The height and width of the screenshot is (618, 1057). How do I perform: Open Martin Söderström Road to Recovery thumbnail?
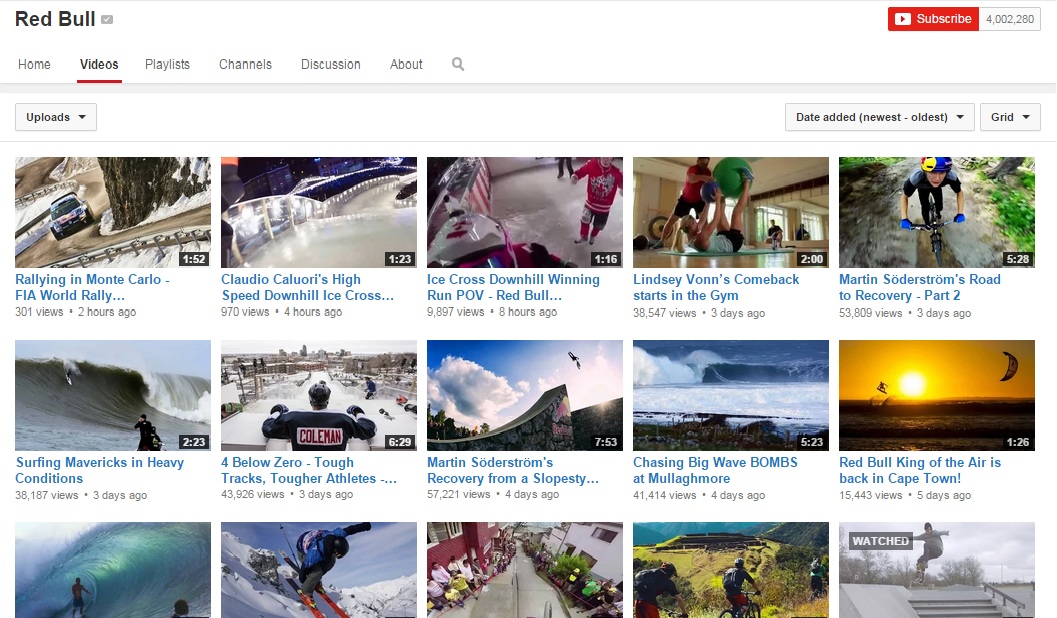point(937,212)
